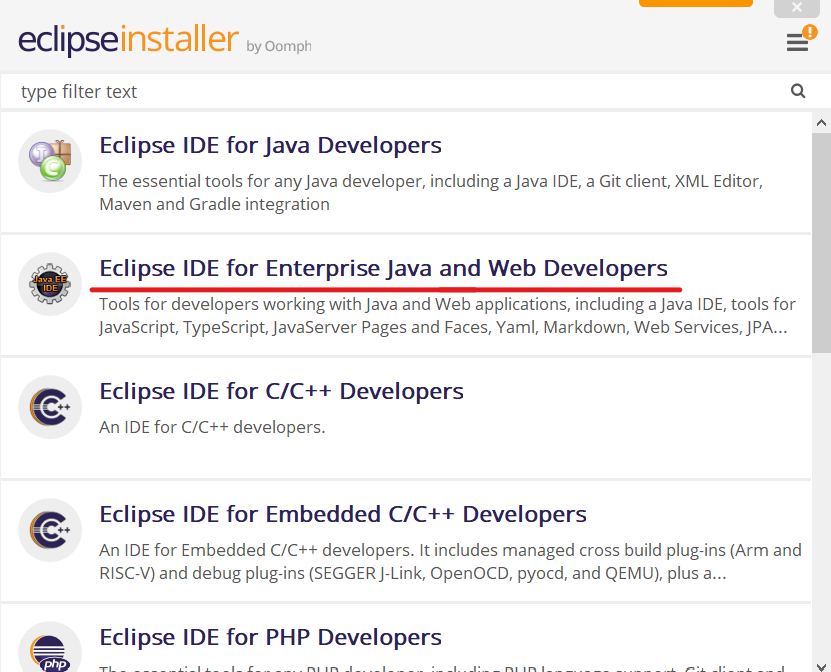The image size is (831, 672).
Task: Select Eclipse IDE for Enterprise Java and Web Developers
Action: (383, 268)
